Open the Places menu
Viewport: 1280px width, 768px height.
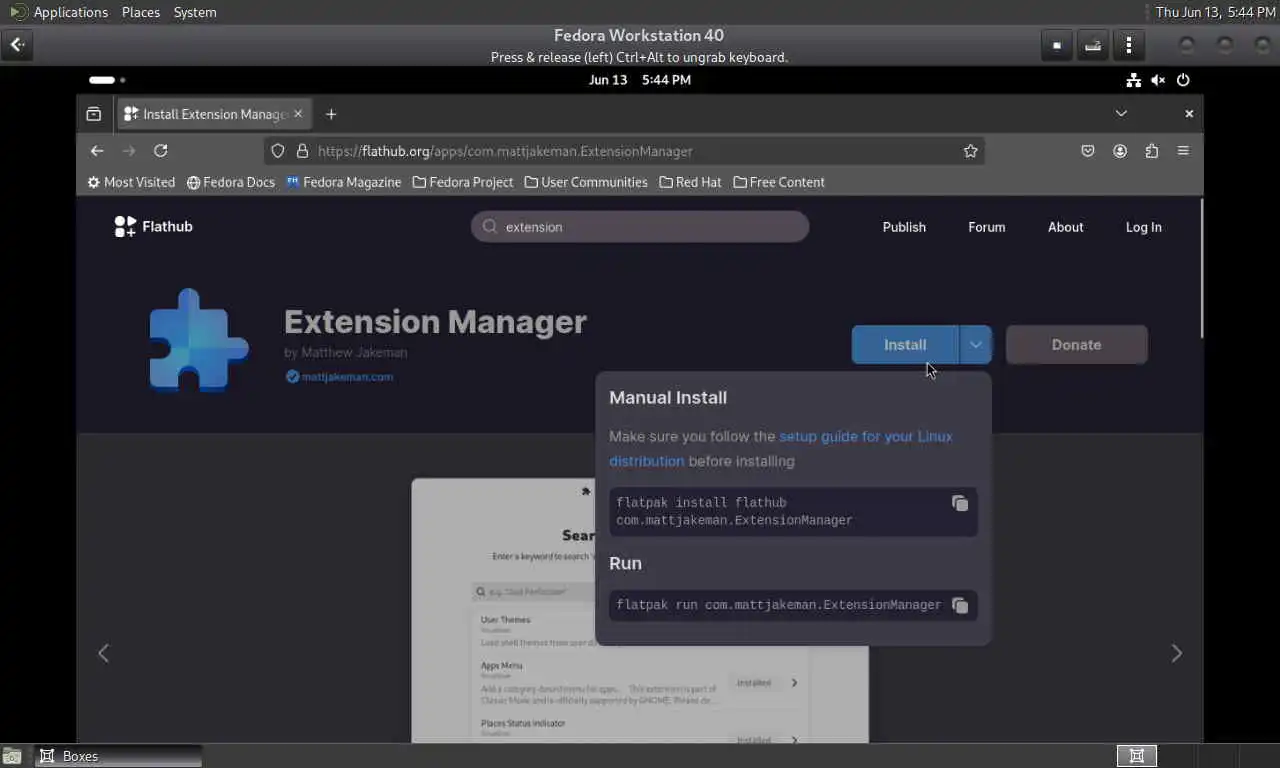click(141, 12)
